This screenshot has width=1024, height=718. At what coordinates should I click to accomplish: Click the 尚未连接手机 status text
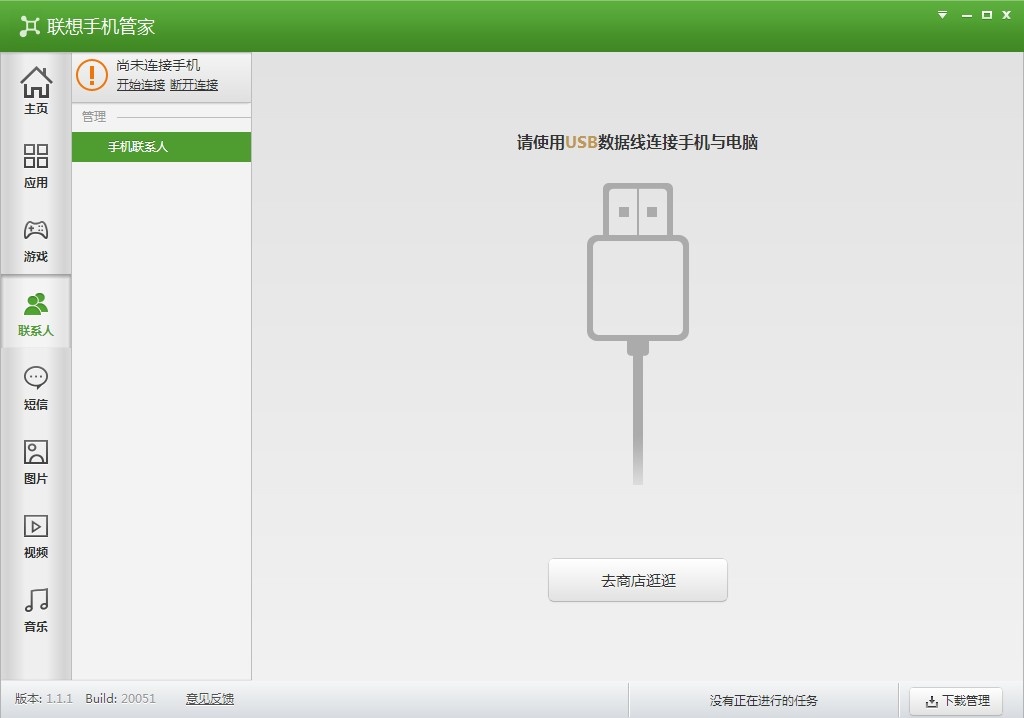pos(158,65)
